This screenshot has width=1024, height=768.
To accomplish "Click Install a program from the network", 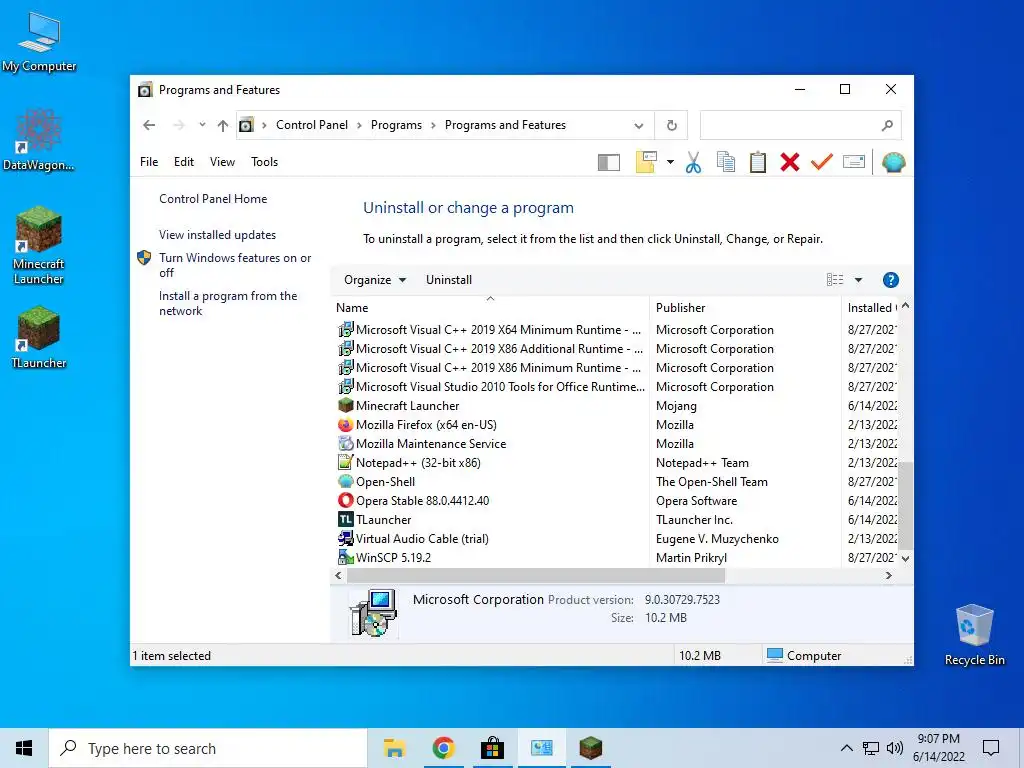I will pos(228,304).
